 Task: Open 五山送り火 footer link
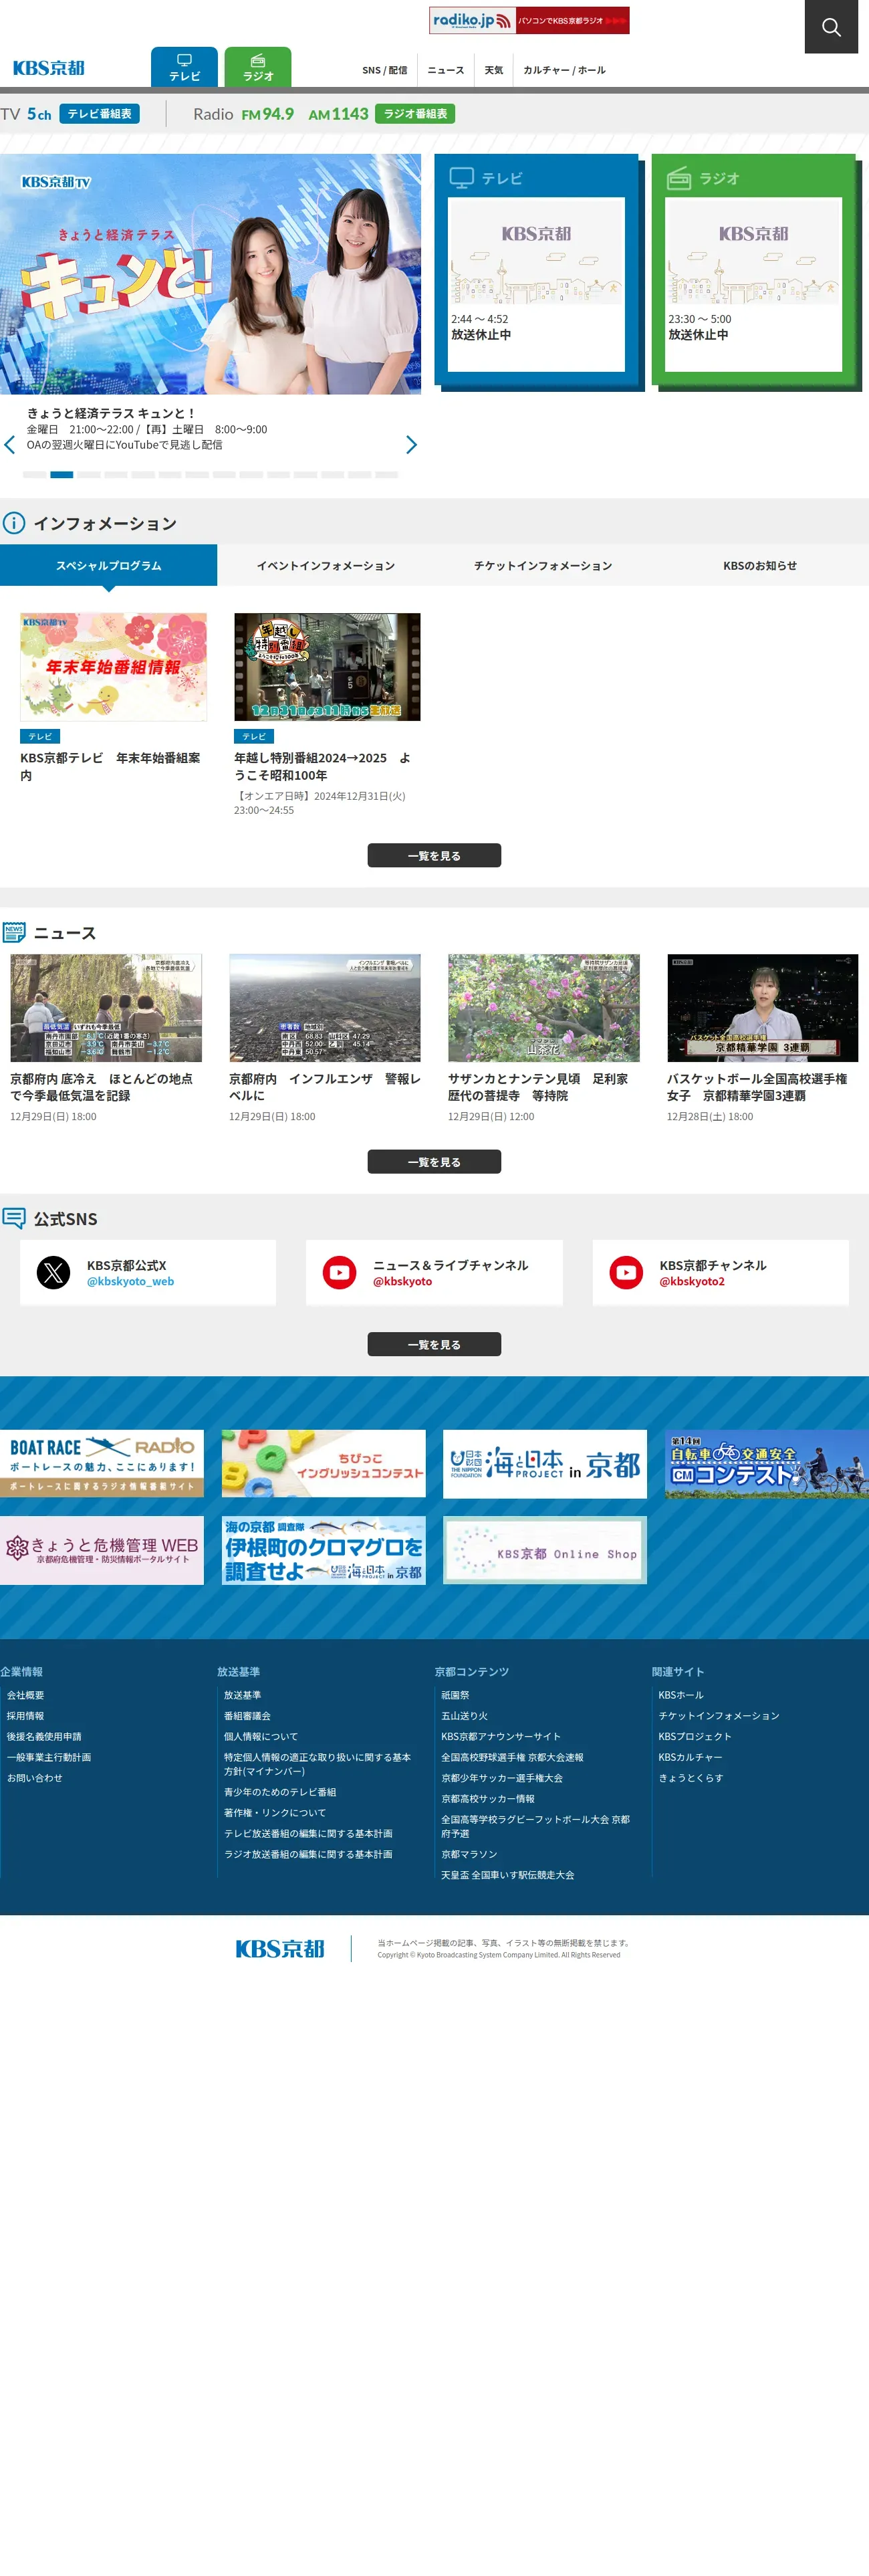click(464, 1716)
